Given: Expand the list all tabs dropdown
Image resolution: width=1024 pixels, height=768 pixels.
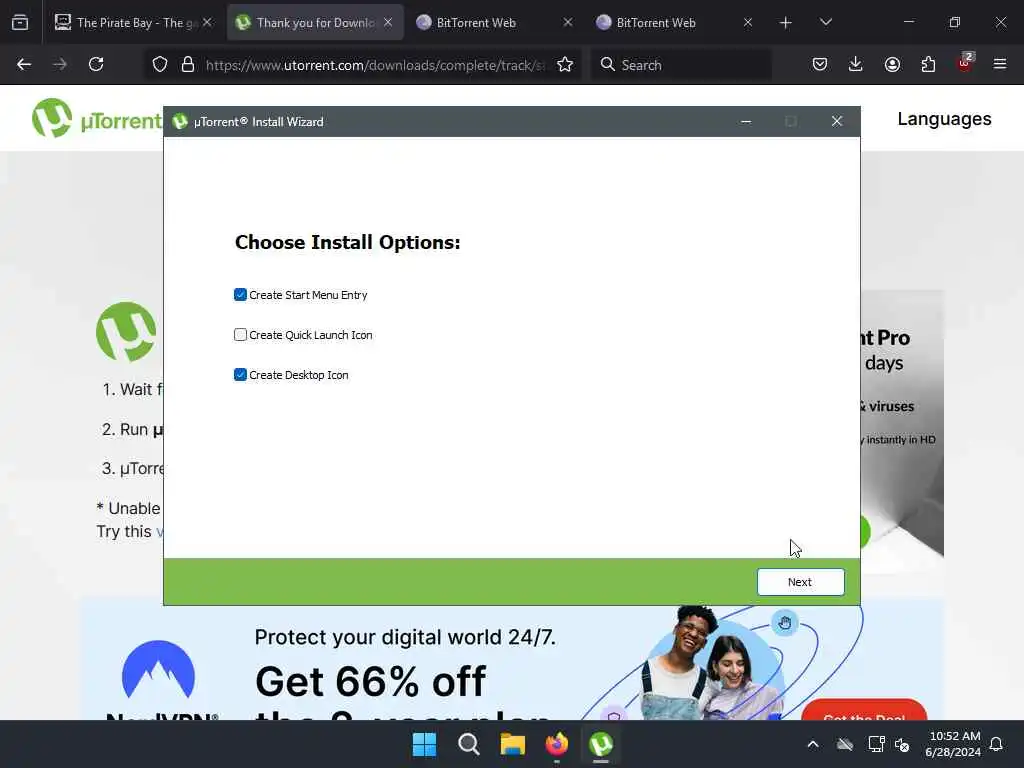Looking at the screenshot, I should (825, 23).
